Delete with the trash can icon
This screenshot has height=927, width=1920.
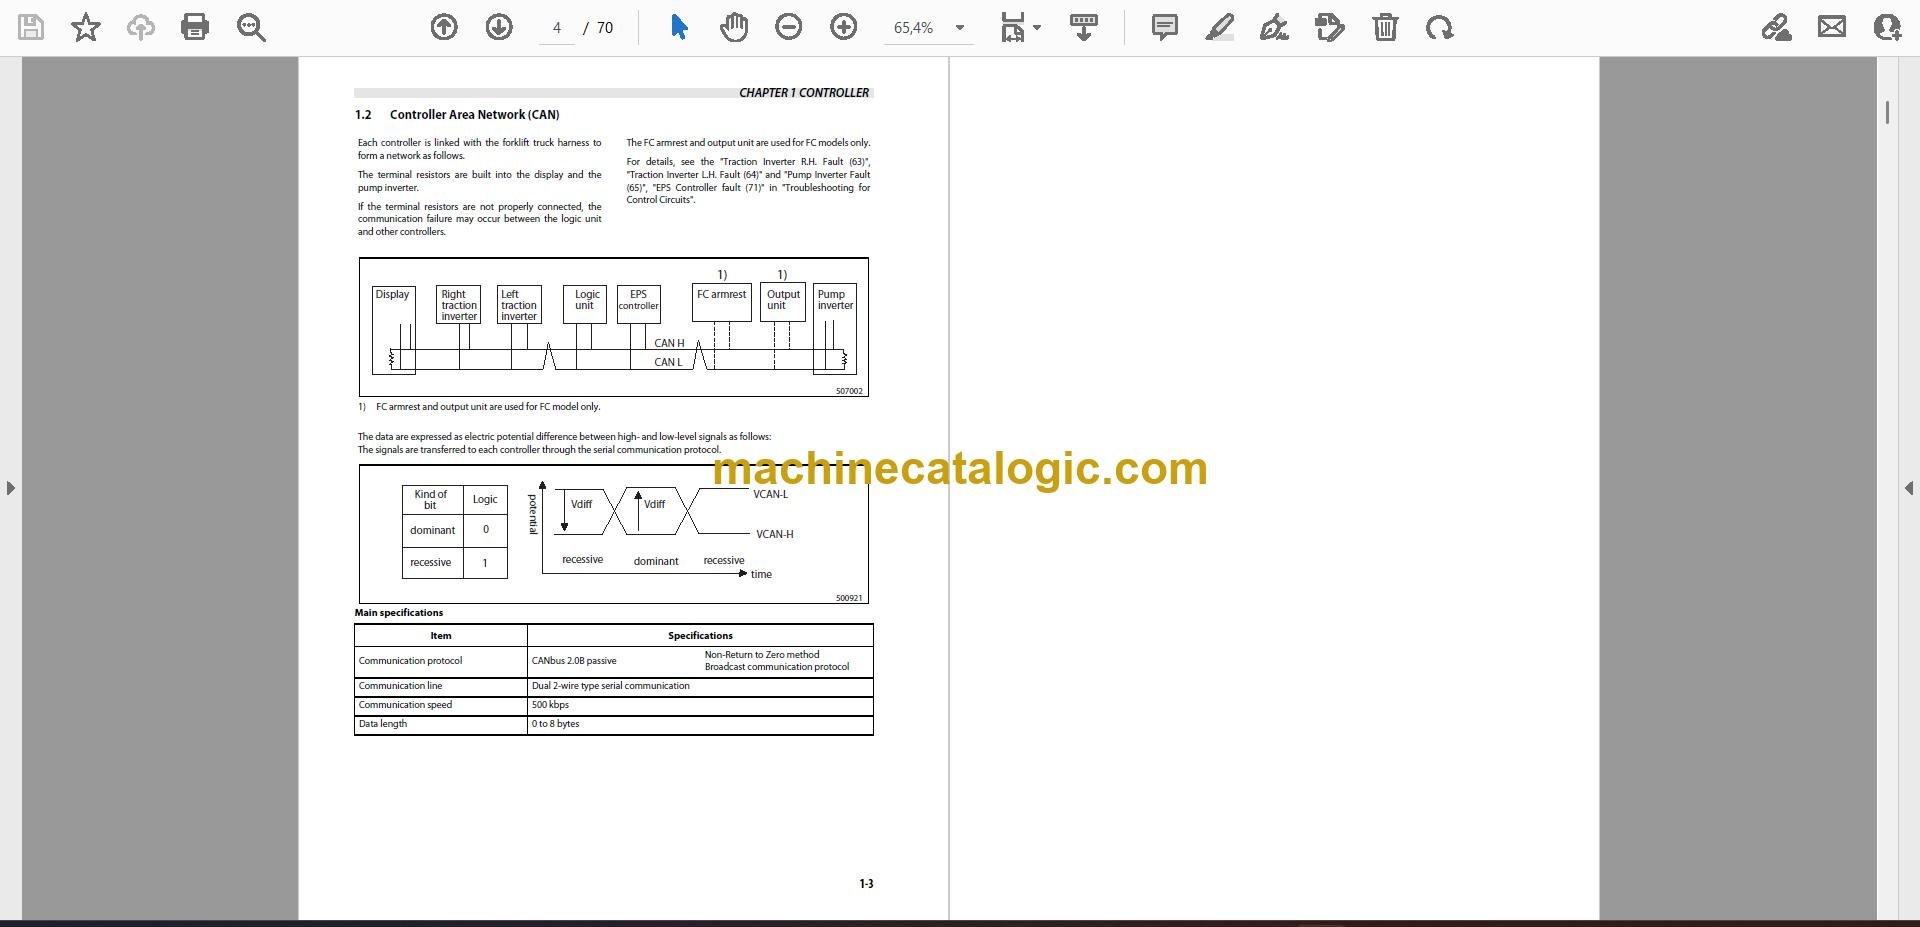pyautogui.click(x=1385, y=27)
